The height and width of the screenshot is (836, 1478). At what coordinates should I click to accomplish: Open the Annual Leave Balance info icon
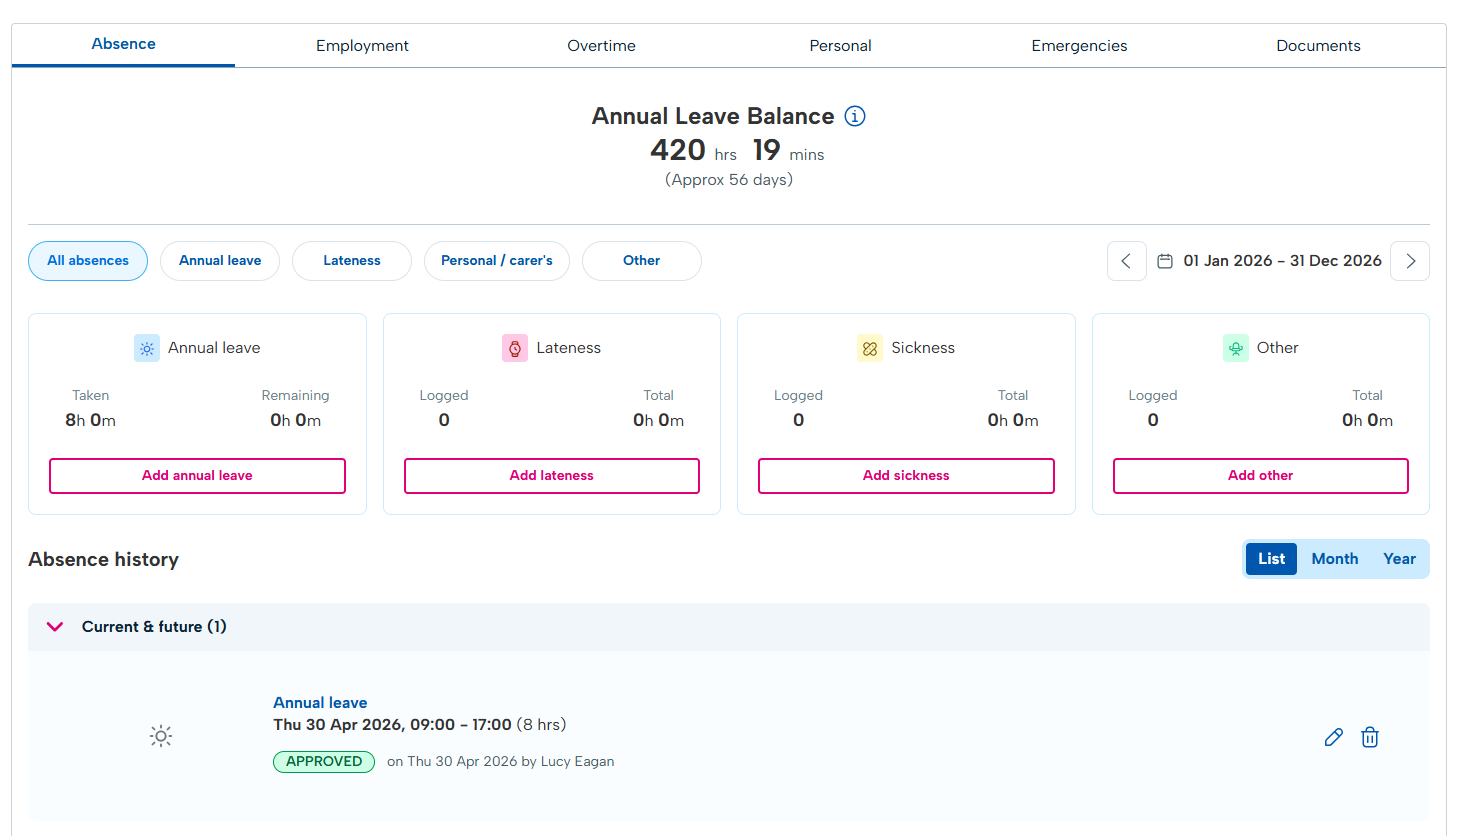tap(855, 116)
